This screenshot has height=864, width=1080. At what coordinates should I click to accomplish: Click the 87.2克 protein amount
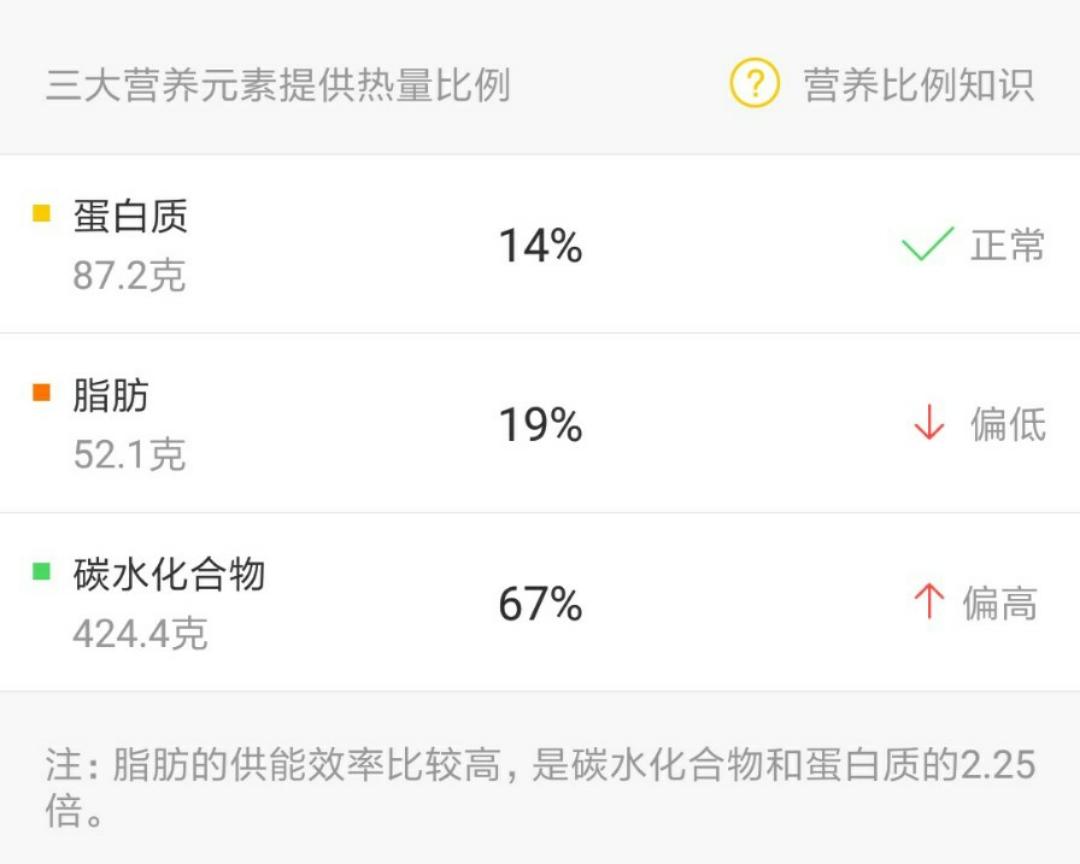pos(129,275)
